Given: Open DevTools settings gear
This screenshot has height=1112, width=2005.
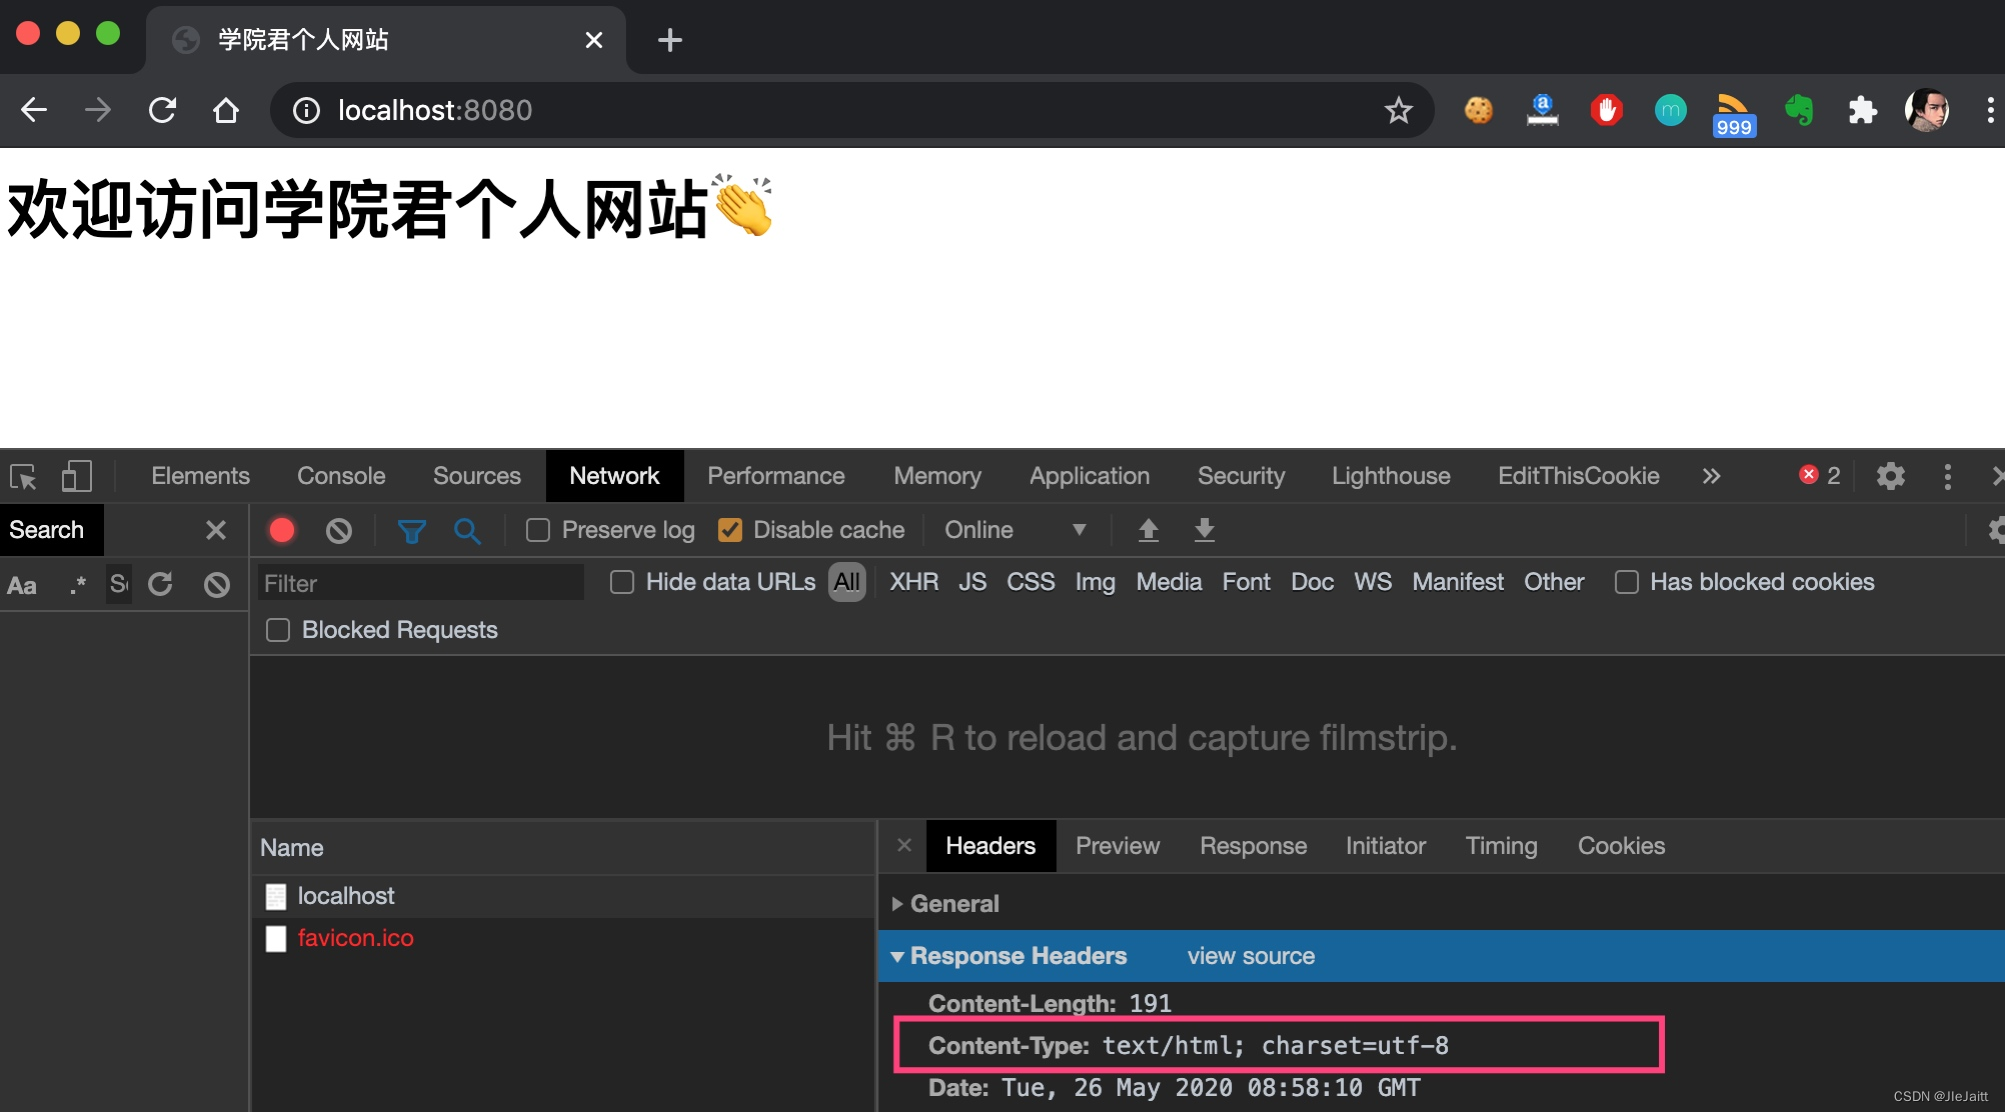Looking at the screenshot, I should [1890, 476].
